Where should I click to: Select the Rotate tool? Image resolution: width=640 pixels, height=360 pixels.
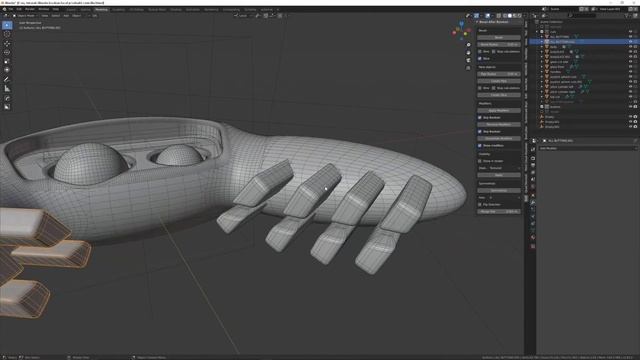point(7,52)
